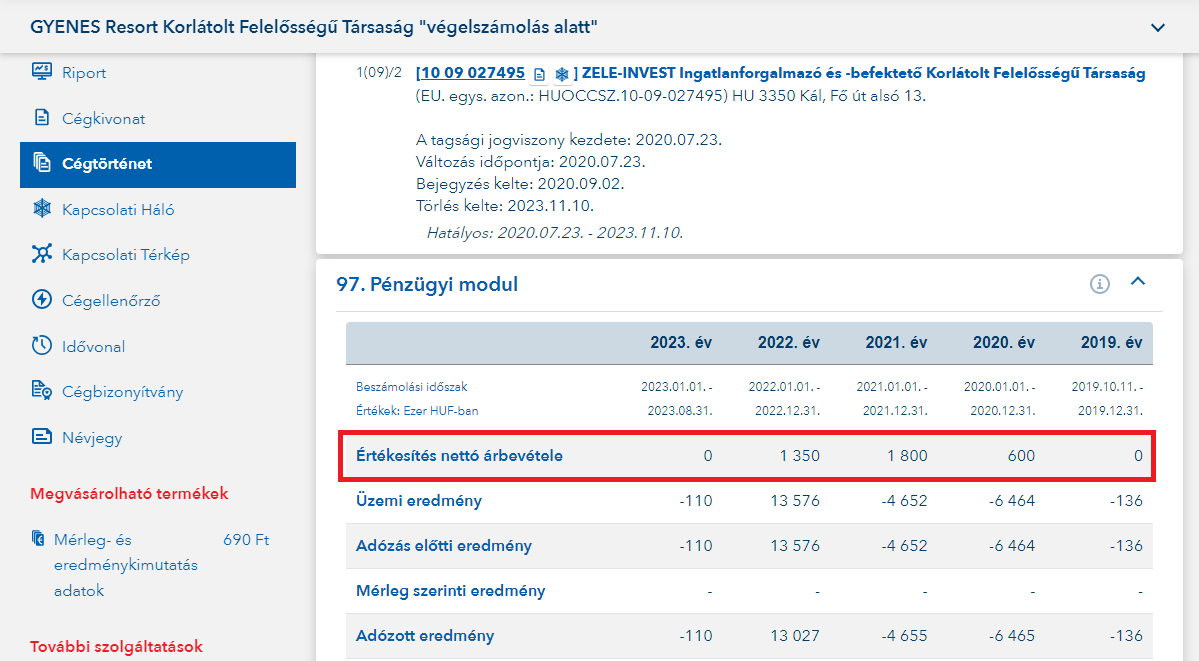The width and height of the screenshot is (1199, 661).
Task: Click the Üzemi eredmény row label
Action: [x=419, y=501]
